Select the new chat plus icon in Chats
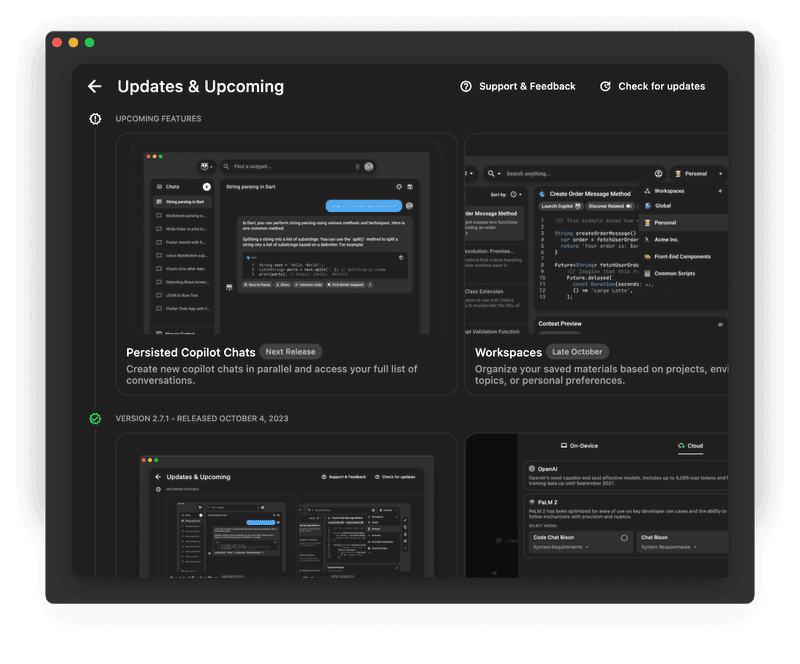800x664 pixels. (205, 186)
